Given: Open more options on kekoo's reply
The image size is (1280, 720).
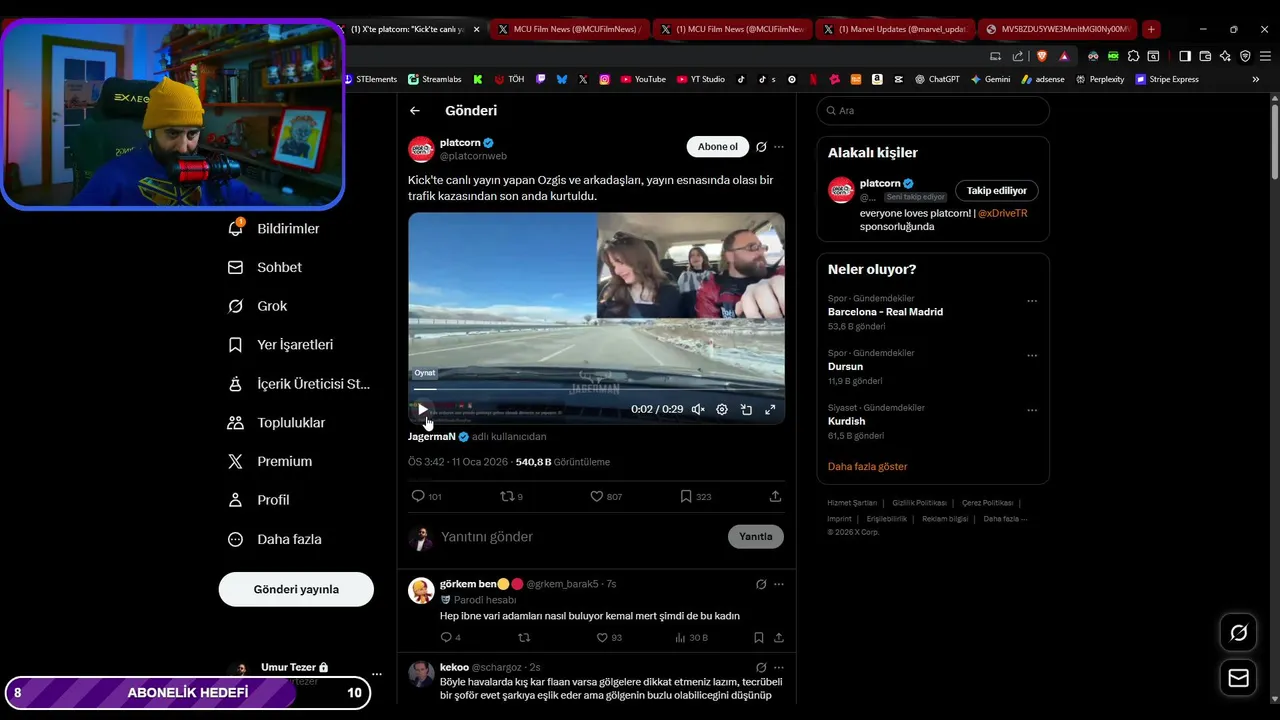Looking at the screenshot, I should click(779, 667).
